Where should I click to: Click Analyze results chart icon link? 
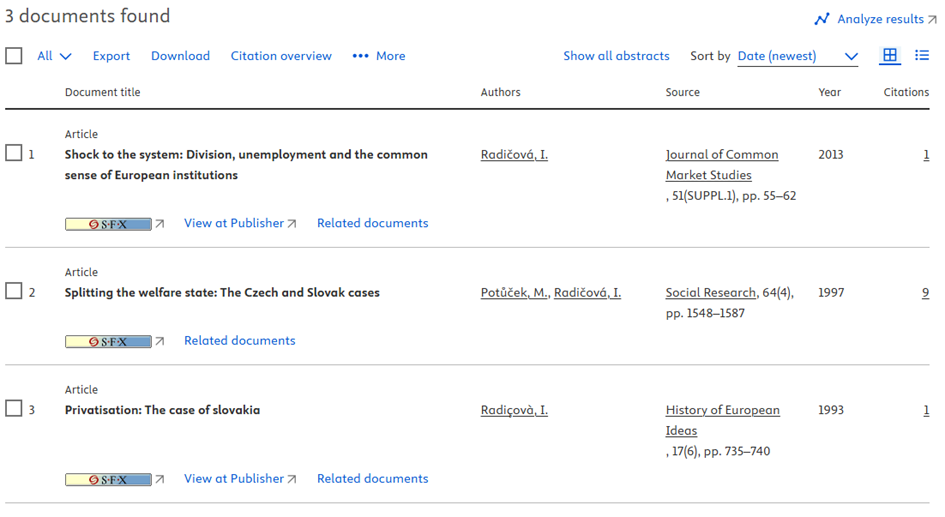click(875, 19)
